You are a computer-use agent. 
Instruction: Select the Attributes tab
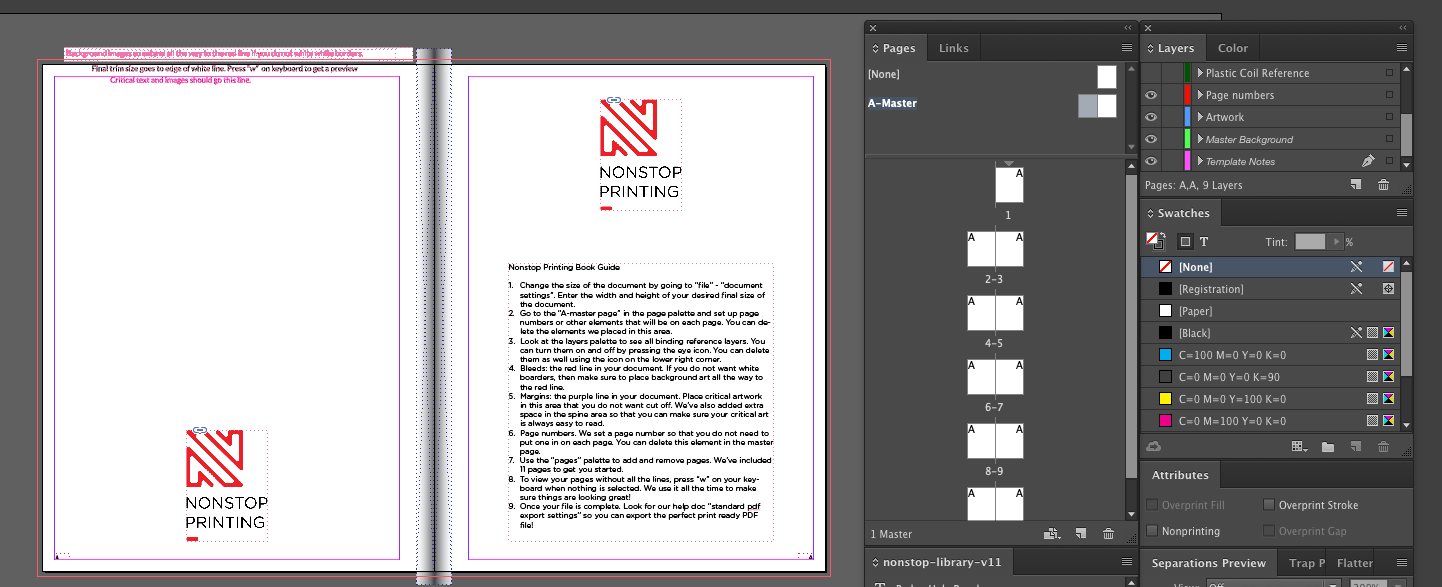[1180, 475]
